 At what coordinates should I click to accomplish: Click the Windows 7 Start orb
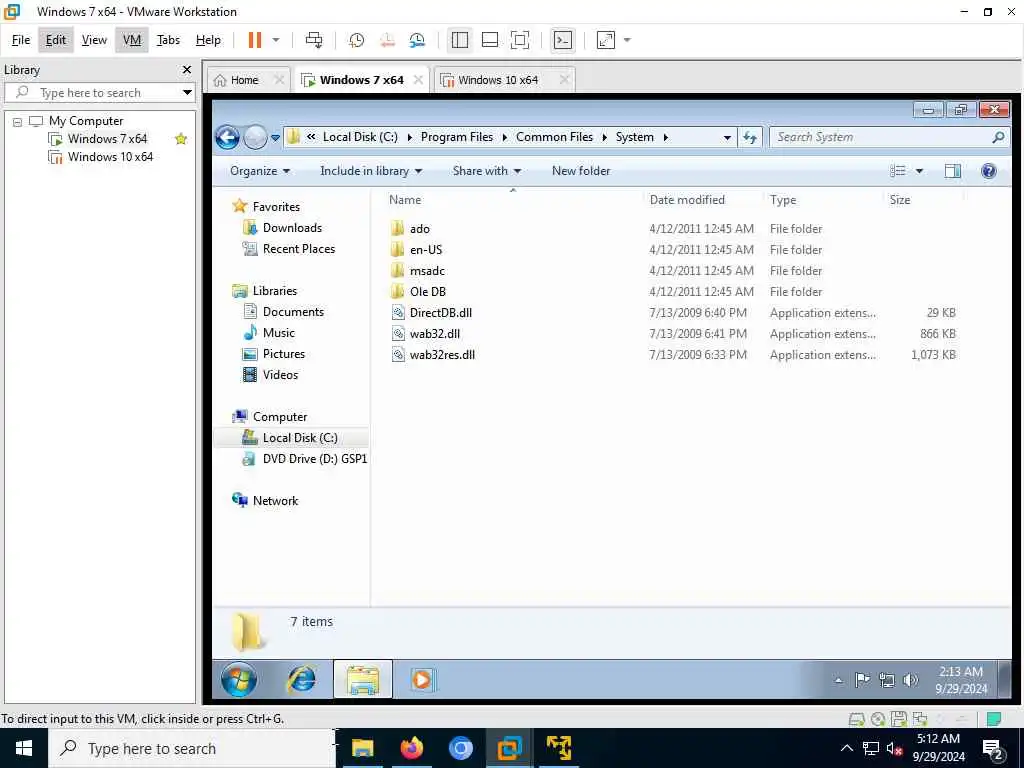[239, 679]
